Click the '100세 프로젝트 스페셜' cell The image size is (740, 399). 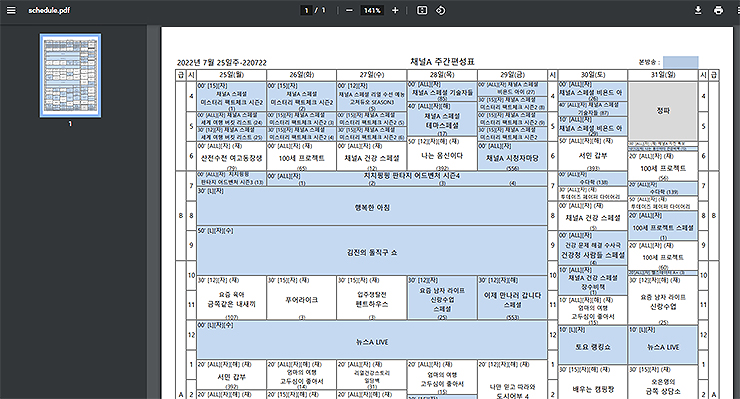click(x=663, y=227)
